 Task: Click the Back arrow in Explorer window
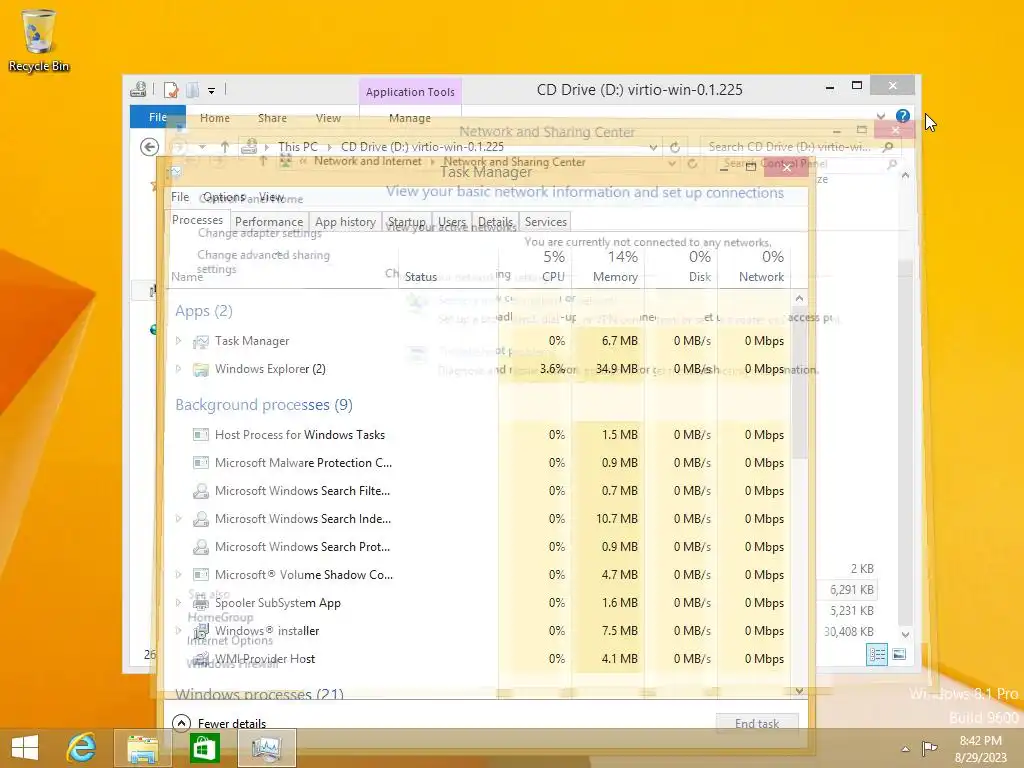(150, 147)
